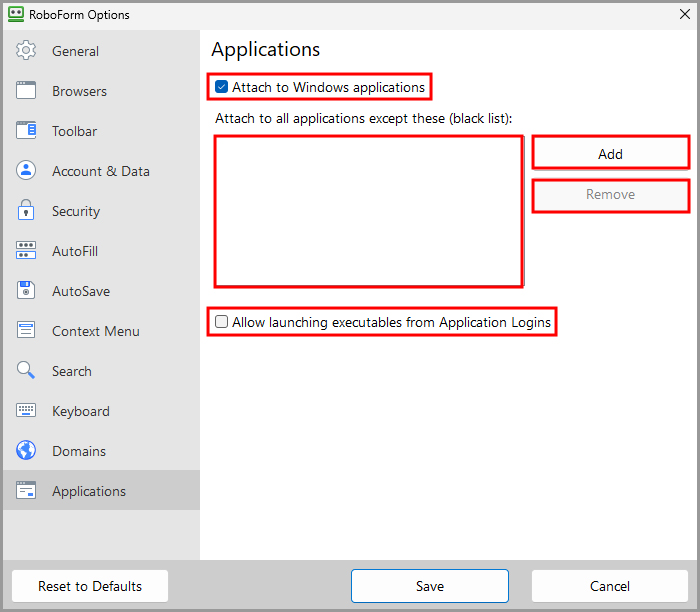The width and height of the screenshot is (700, 612).
Task: Enable launching executables from Application Logins
Action: [x=221, y=322]
